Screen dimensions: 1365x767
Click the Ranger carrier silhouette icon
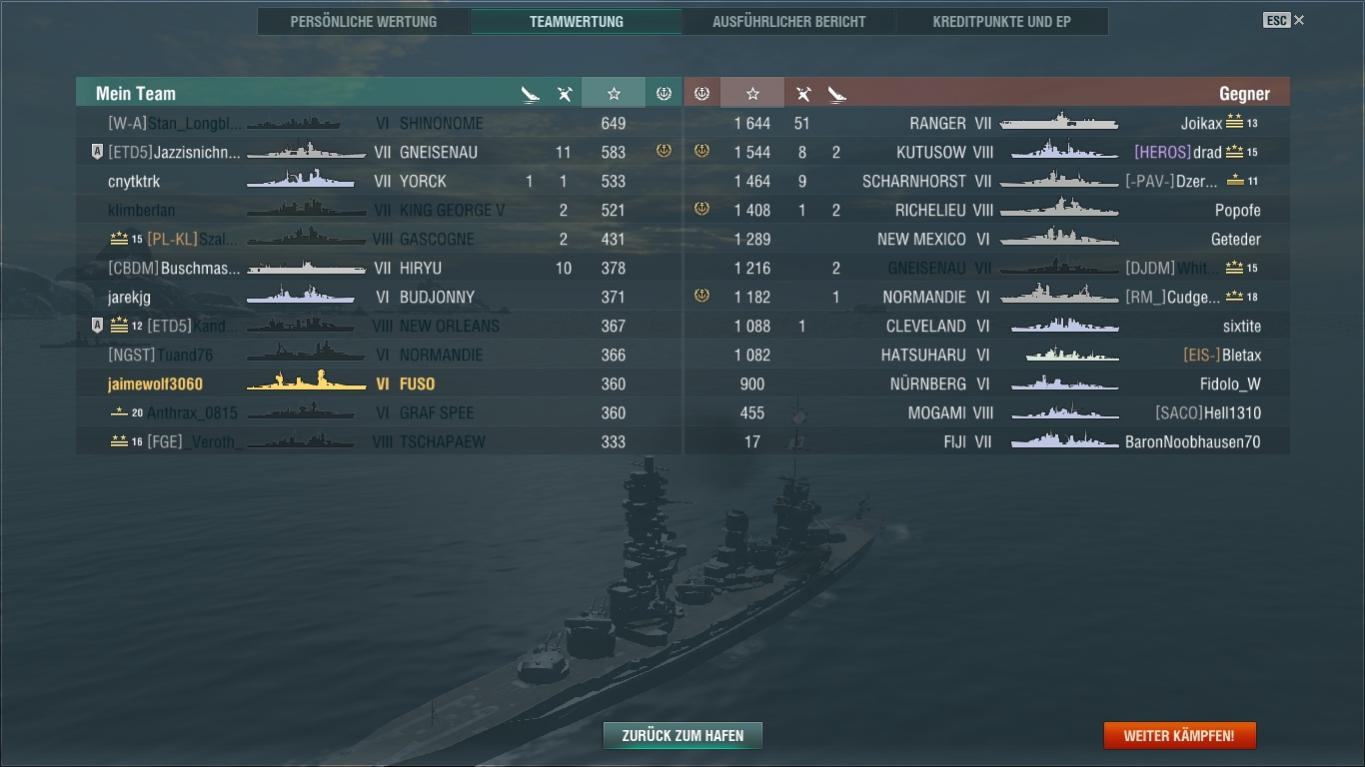click(x=1058, y=122)
